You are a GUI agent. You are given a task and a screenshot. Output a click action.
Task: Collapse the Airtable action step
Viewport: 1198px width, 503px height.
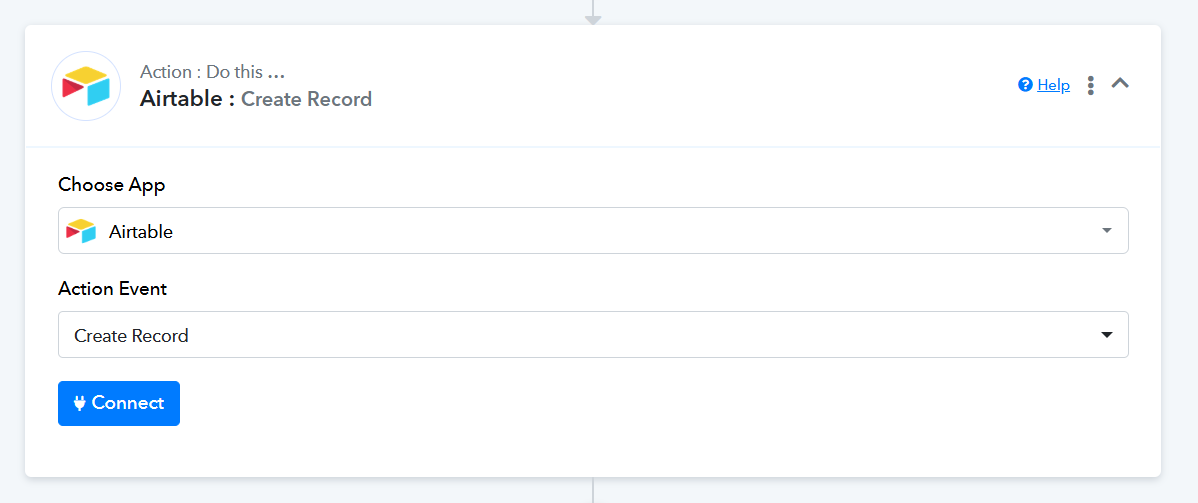click(x=1120, y=84)
